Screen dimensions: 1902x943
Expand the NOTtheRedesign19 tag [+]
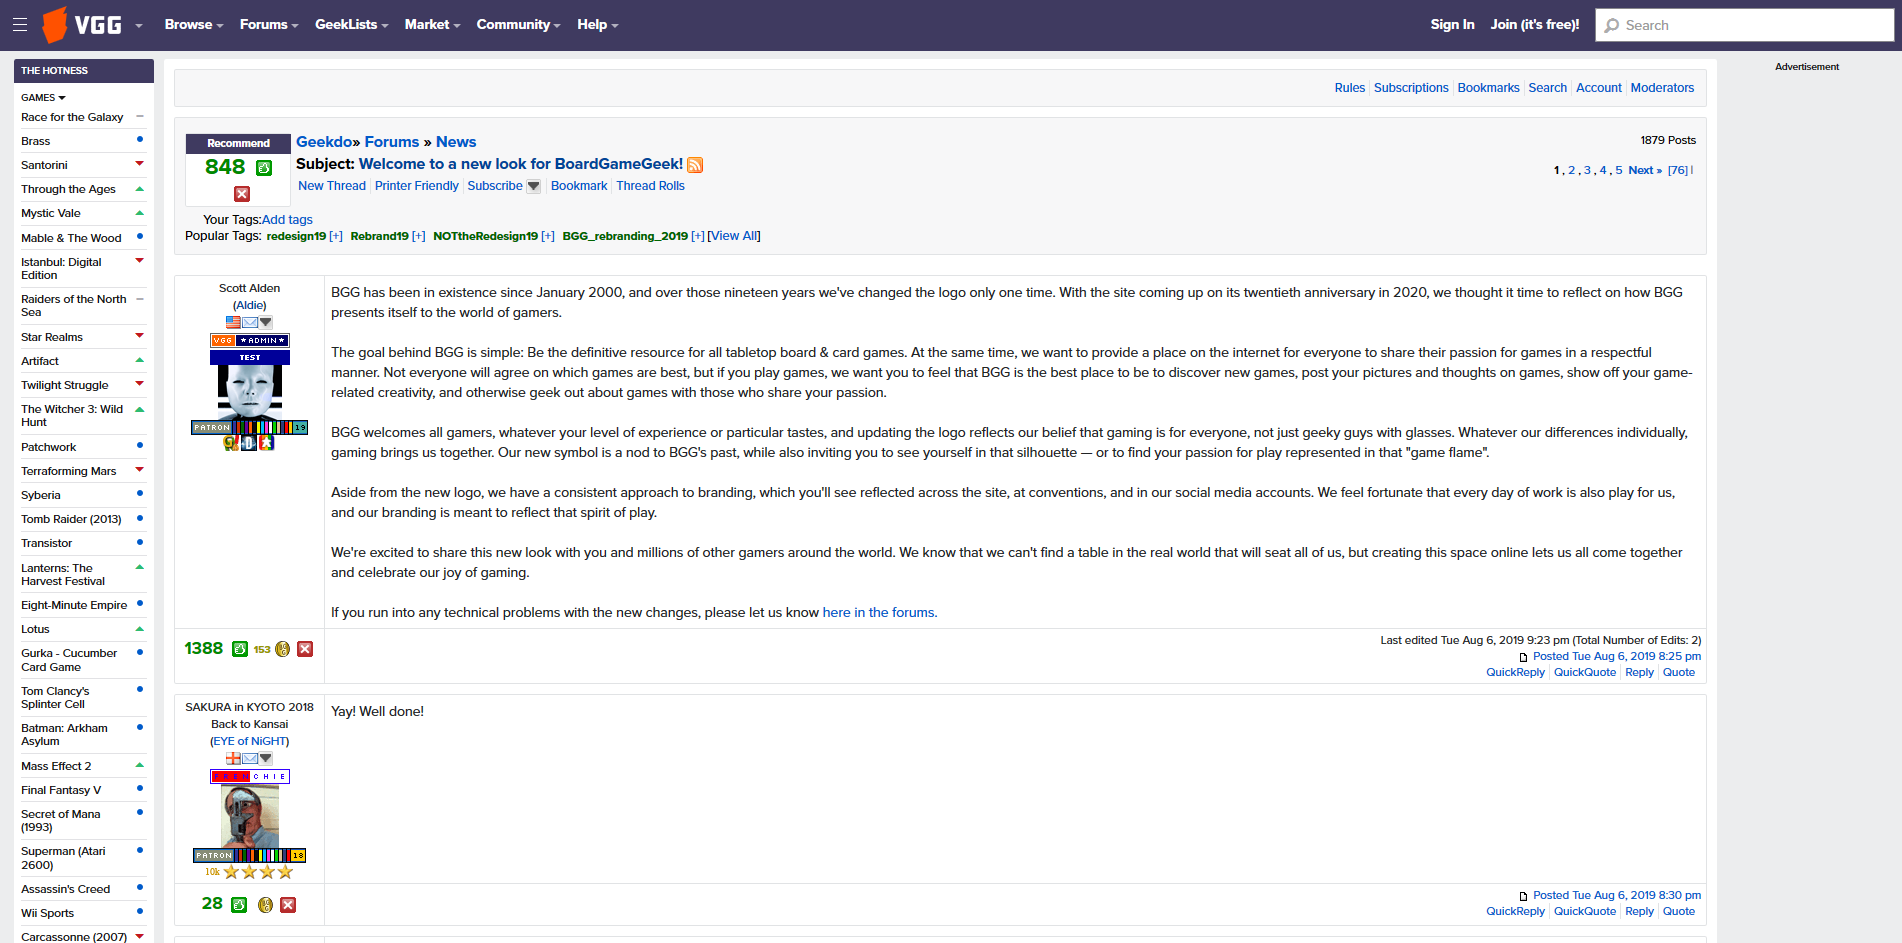tap(548, 236)
